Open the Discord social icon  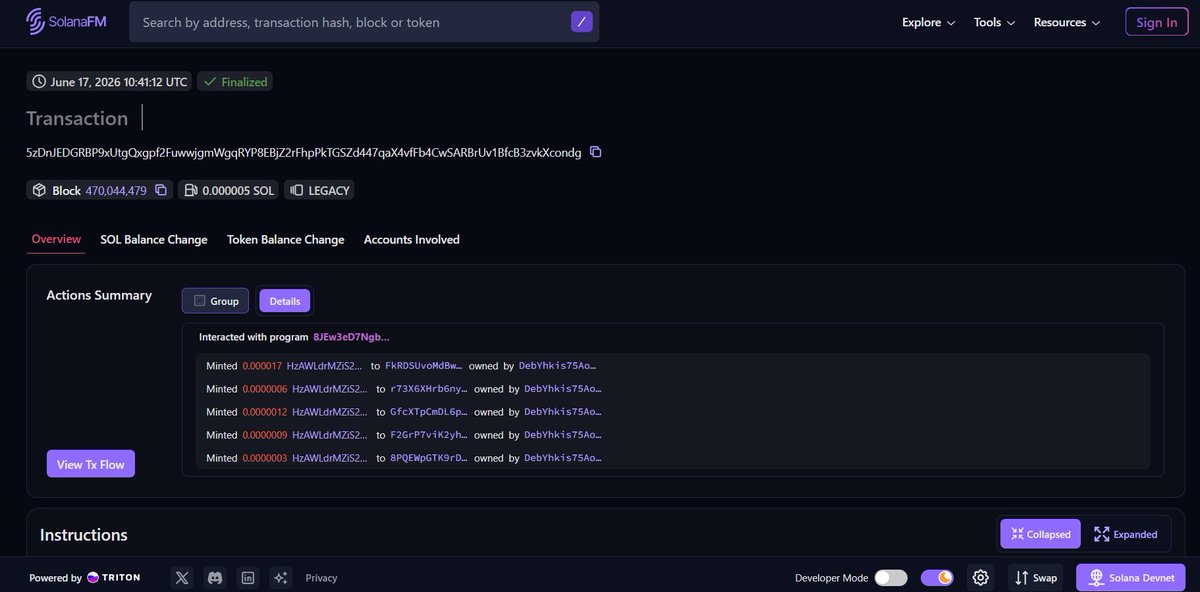click(x=215, y=578)
